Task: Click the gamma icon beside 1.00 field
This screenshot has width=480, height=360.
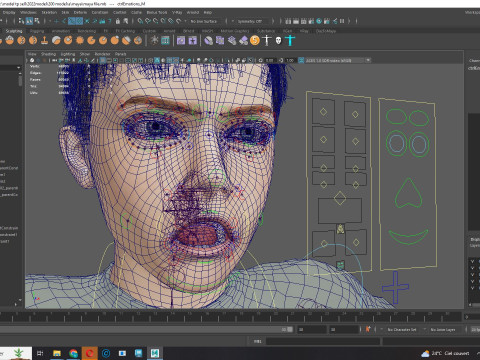Action: pyautogui.click(x=281, y=60)
